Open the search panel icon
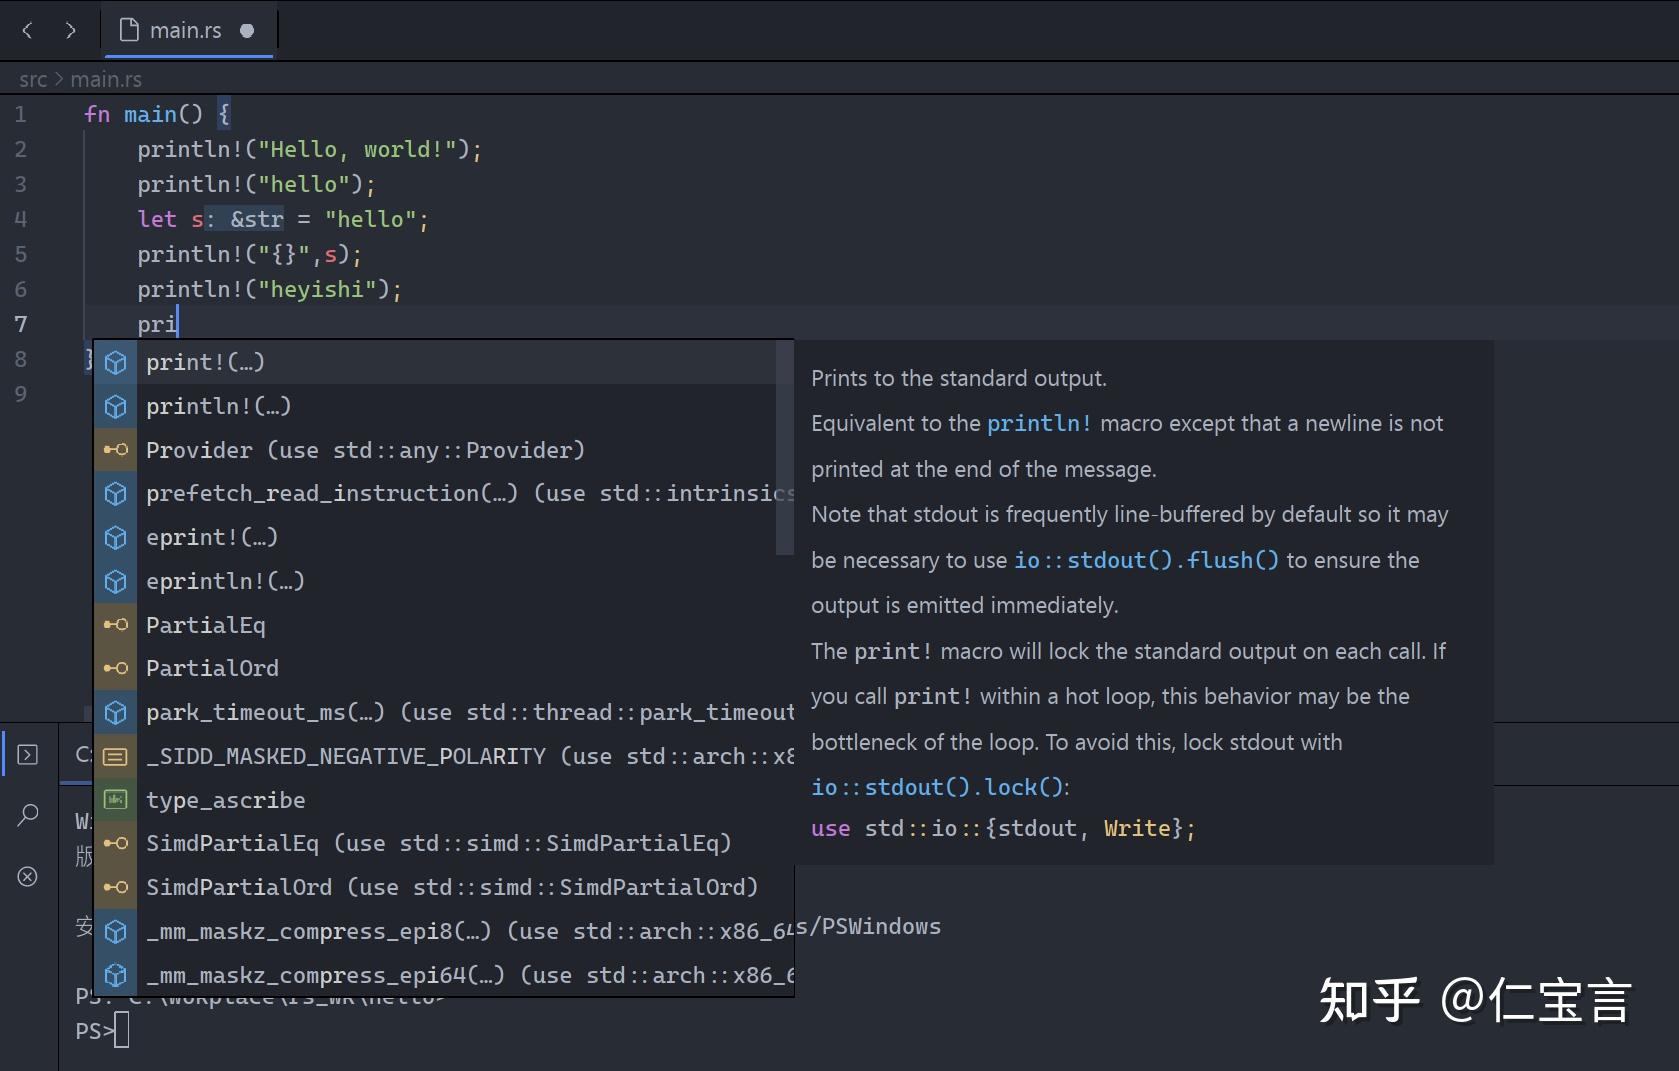1679x1071 pixels. 28,815
